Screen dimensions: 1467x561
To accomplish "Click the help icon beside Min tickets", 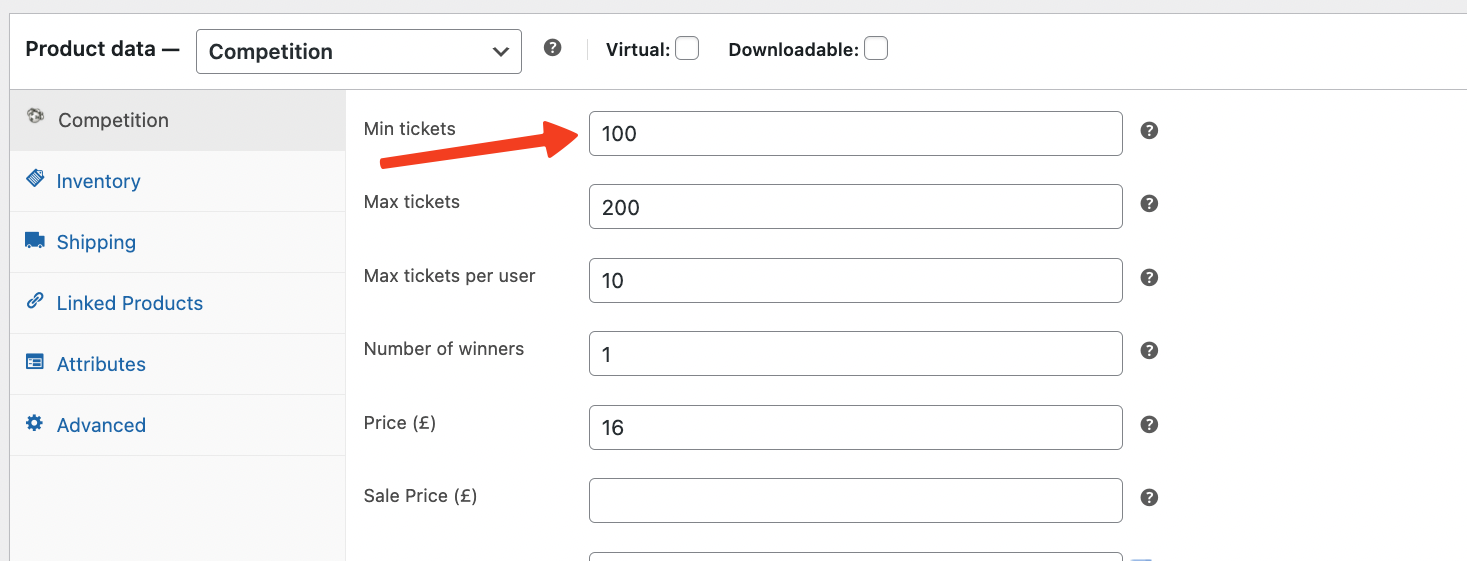I will pos(1149,131).
